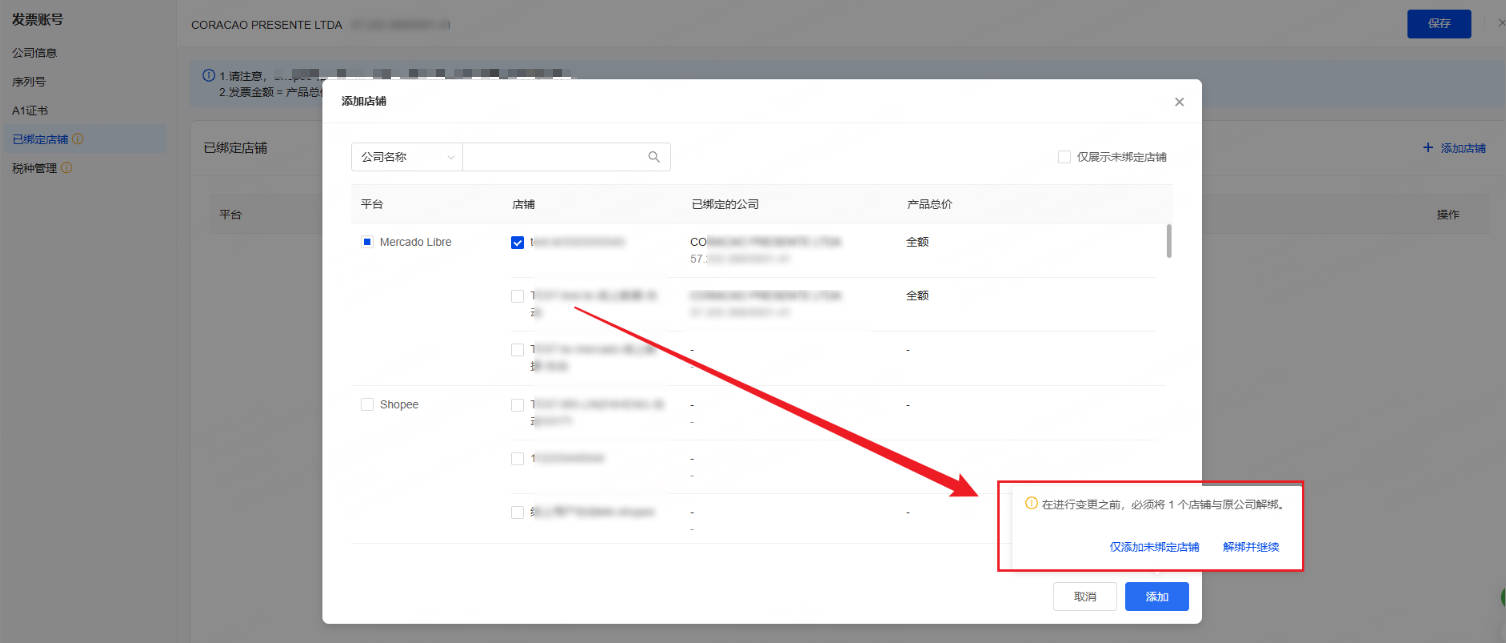Check the Shopee platform checkbox

point(367,404)
